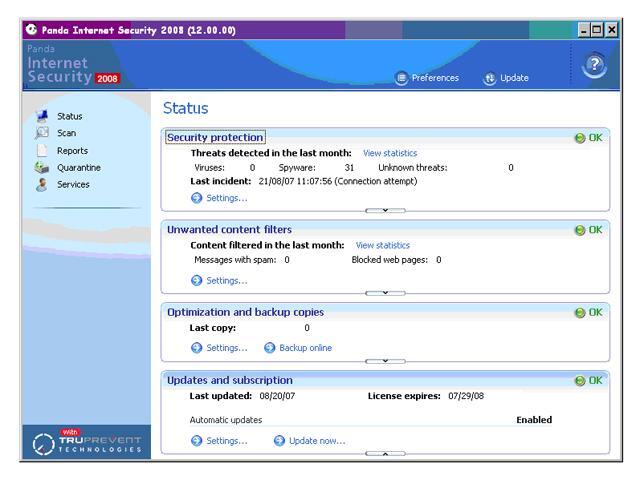Open Unwanted content filters Settings link

(227, 280)
